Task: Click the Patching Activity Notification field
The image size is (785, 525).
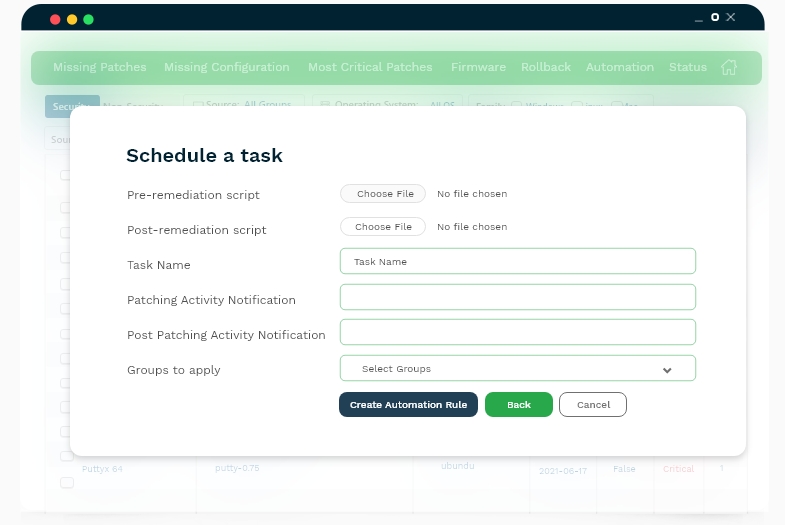Action: click(518, 297)
